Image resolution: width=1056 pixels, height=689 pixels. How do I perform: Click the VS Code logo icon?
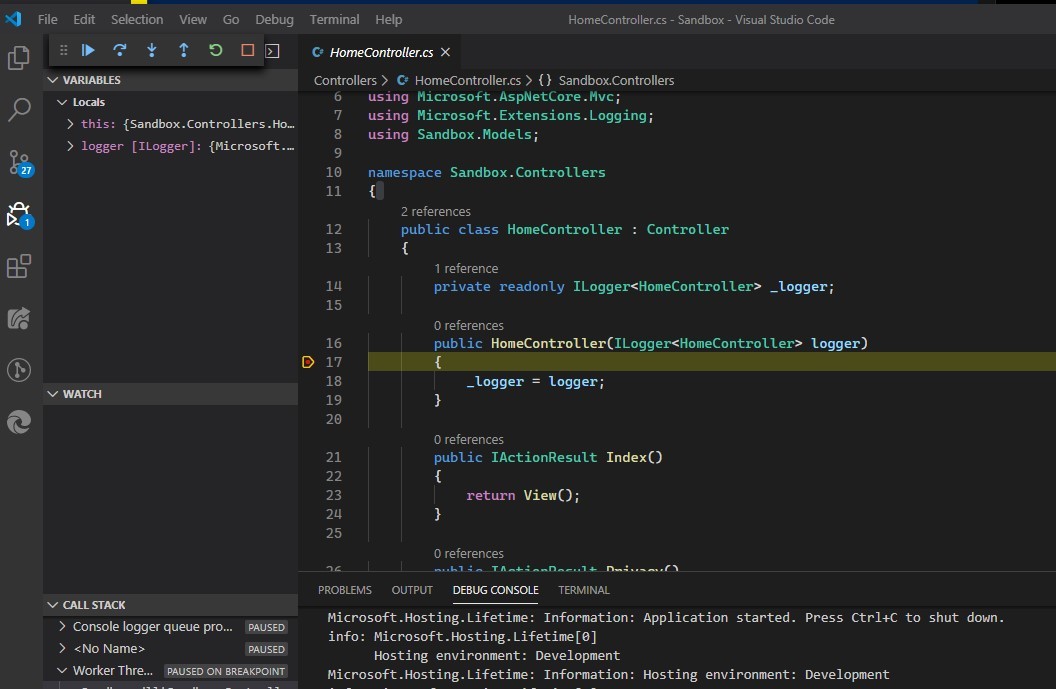pyautogui.click(x=13, y=19)
